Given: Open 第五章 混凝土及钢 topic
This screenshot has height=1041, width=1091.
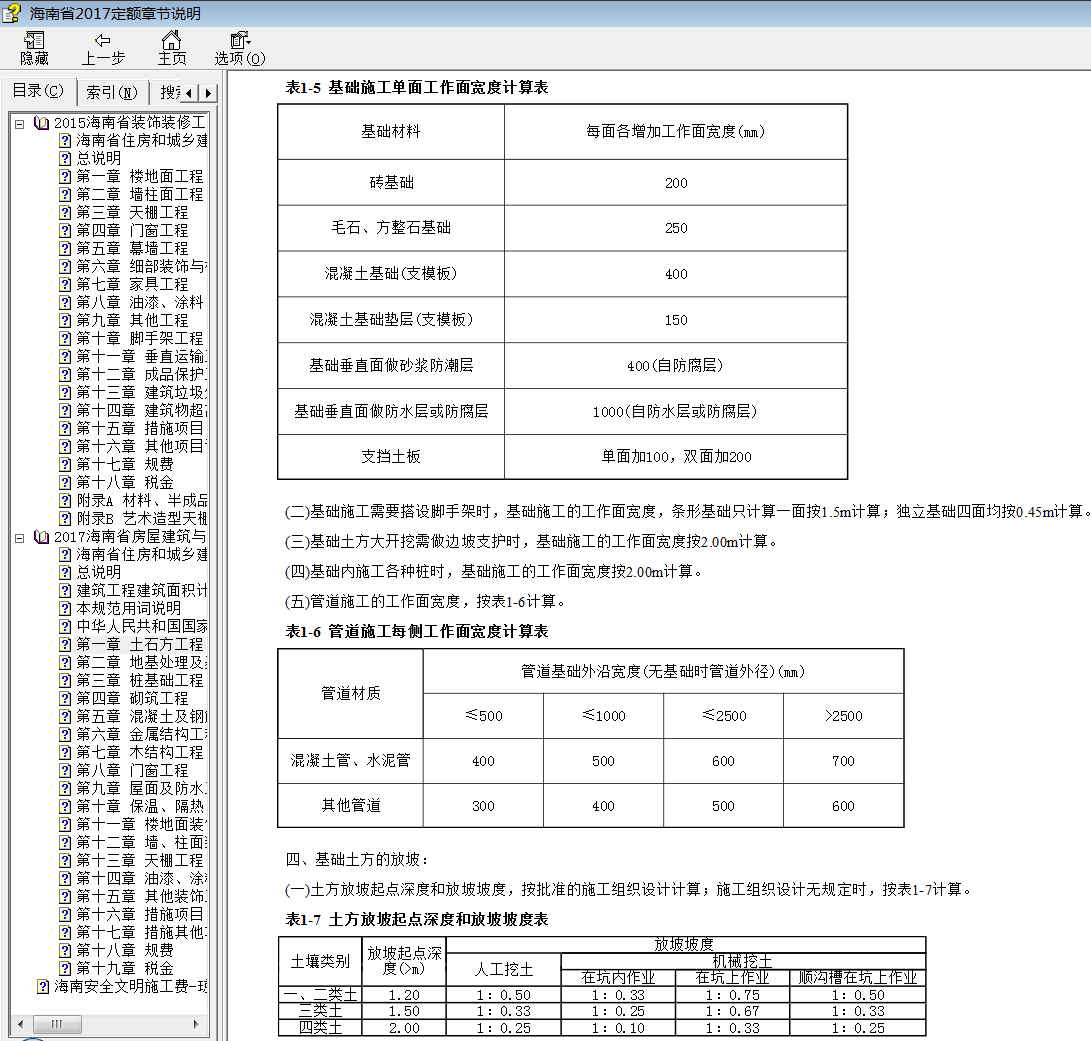Looking at the screenshot, I should click(x=141, y=717).
